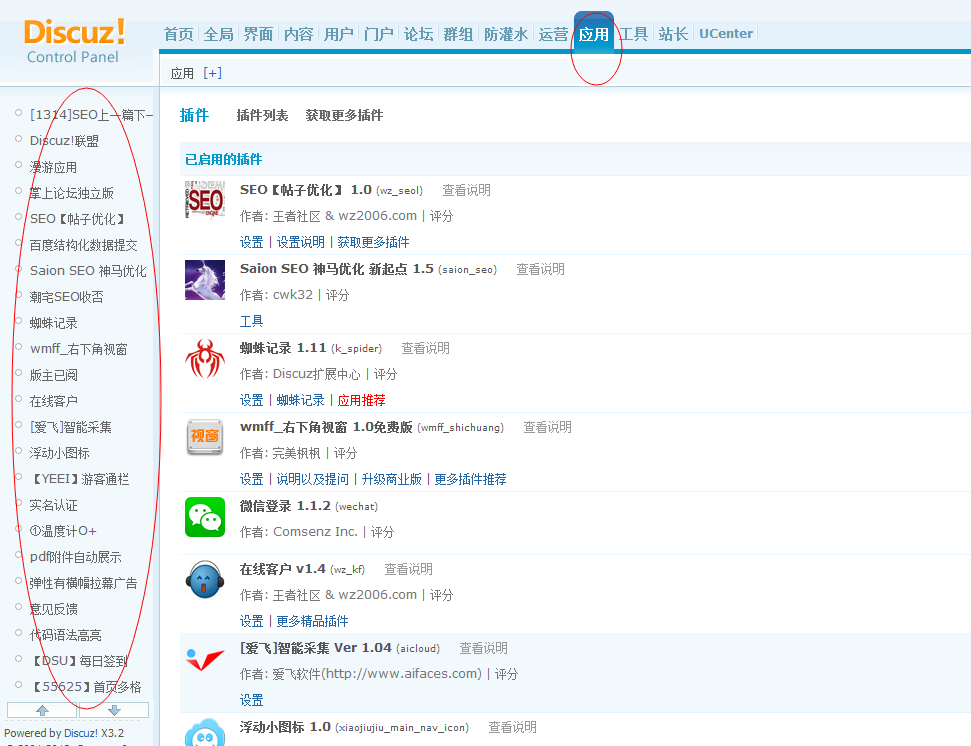
Task: Open the 门户 top menu
Action: [x=378, y=34]
